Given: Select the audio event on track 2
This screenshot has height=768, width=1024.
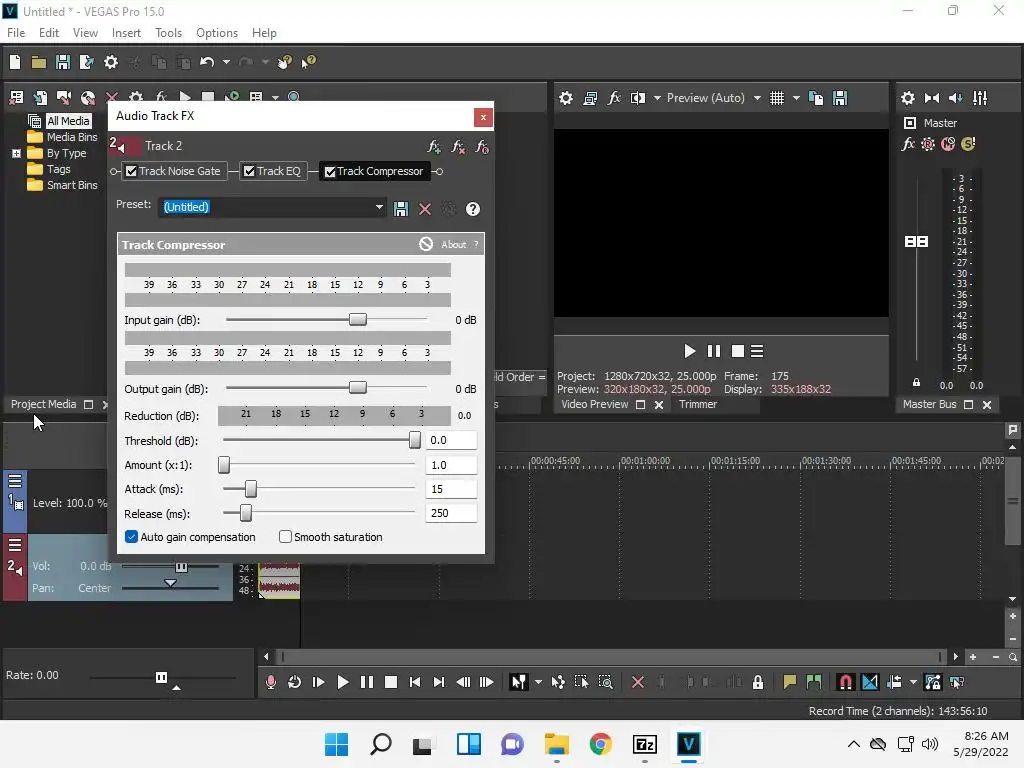Looking at the screenshot, I should click(279, 581).
